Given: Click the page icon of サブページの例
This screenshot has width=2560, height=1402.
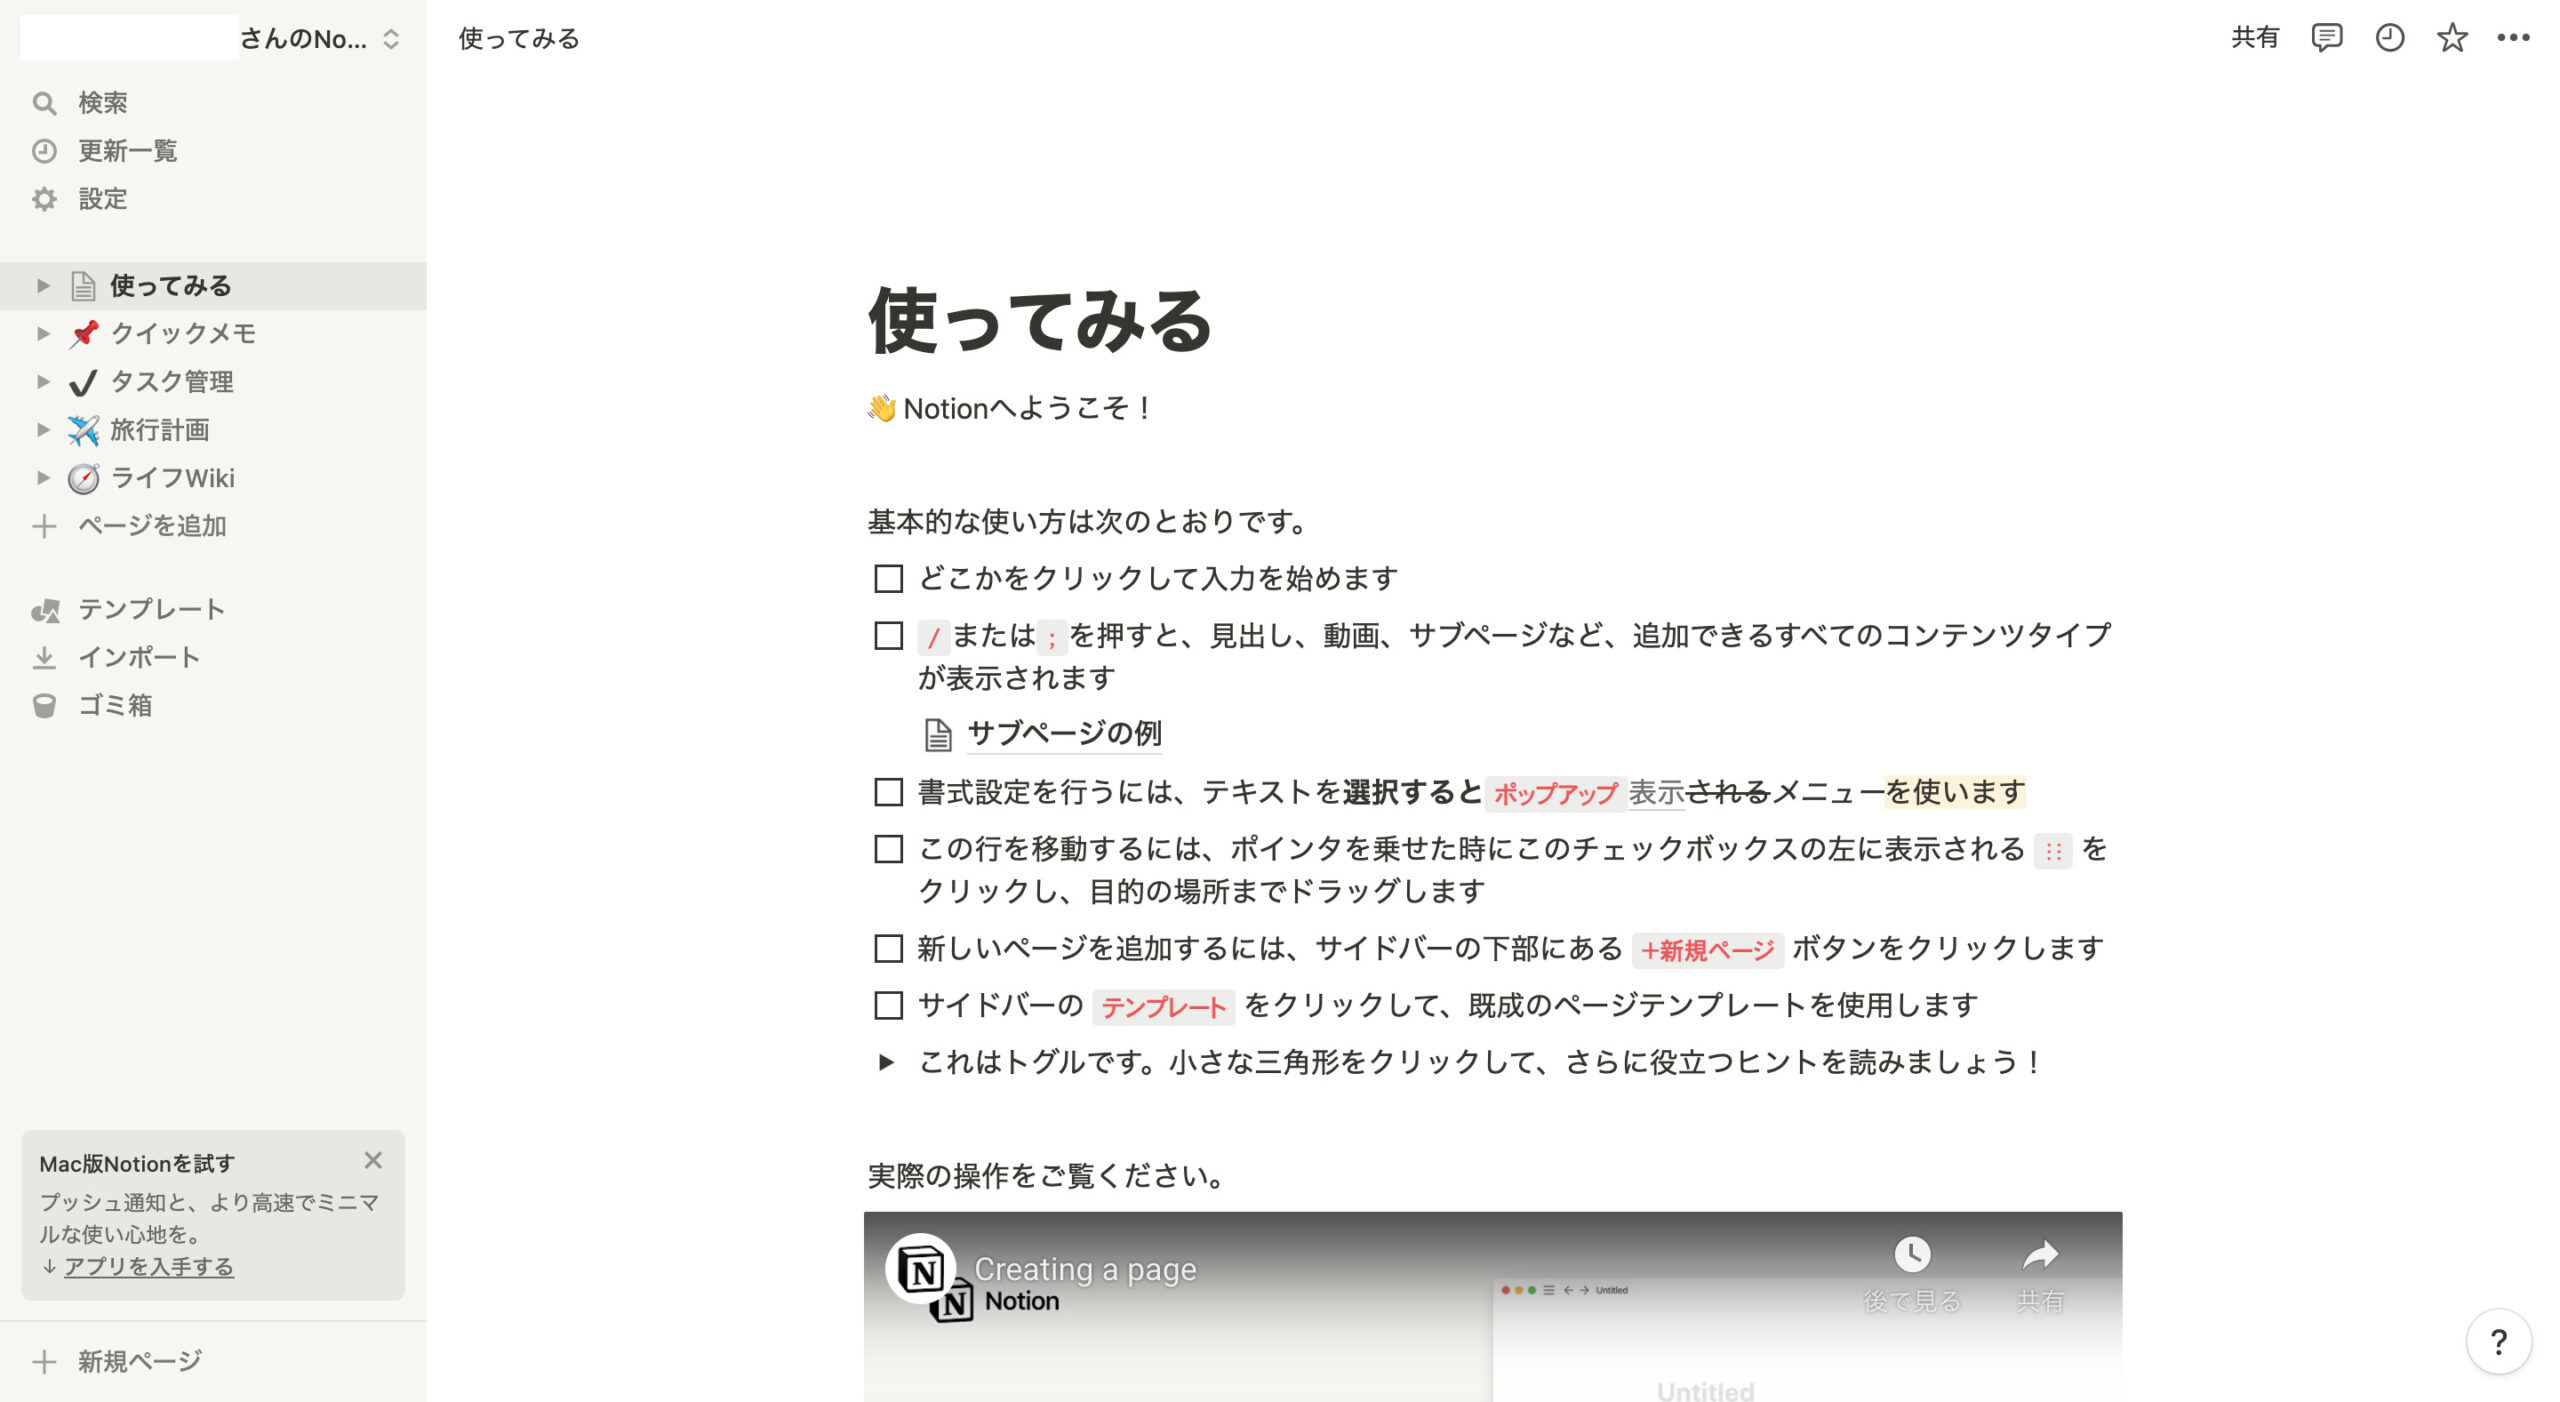Looking at the screenshot, I should pos(937,734).
